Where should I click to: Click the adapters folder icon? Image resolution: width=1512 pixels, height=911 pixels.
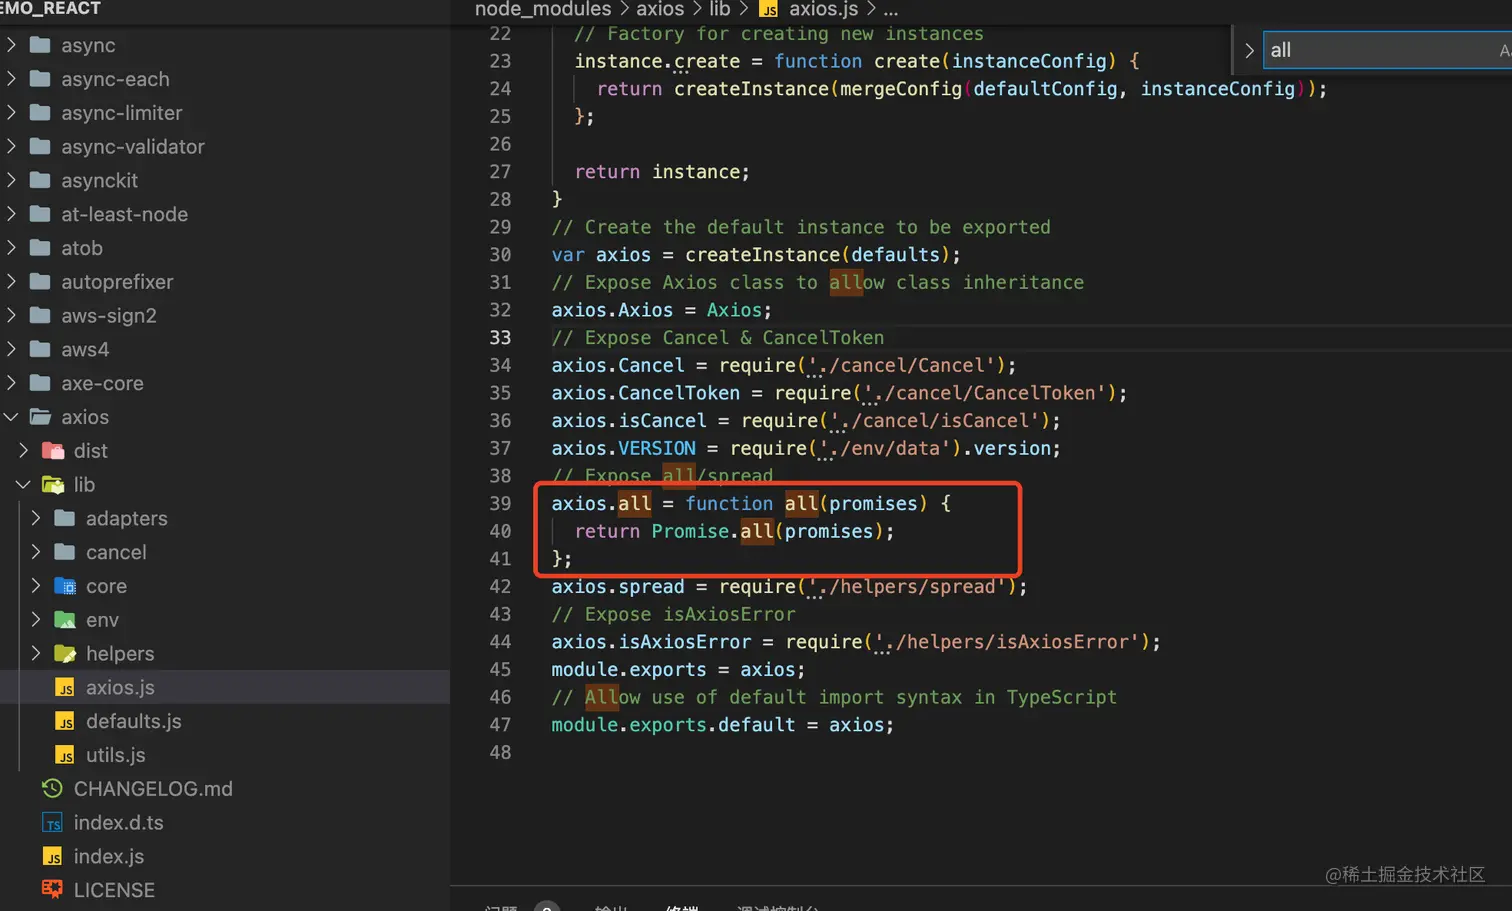pos(65,518)
